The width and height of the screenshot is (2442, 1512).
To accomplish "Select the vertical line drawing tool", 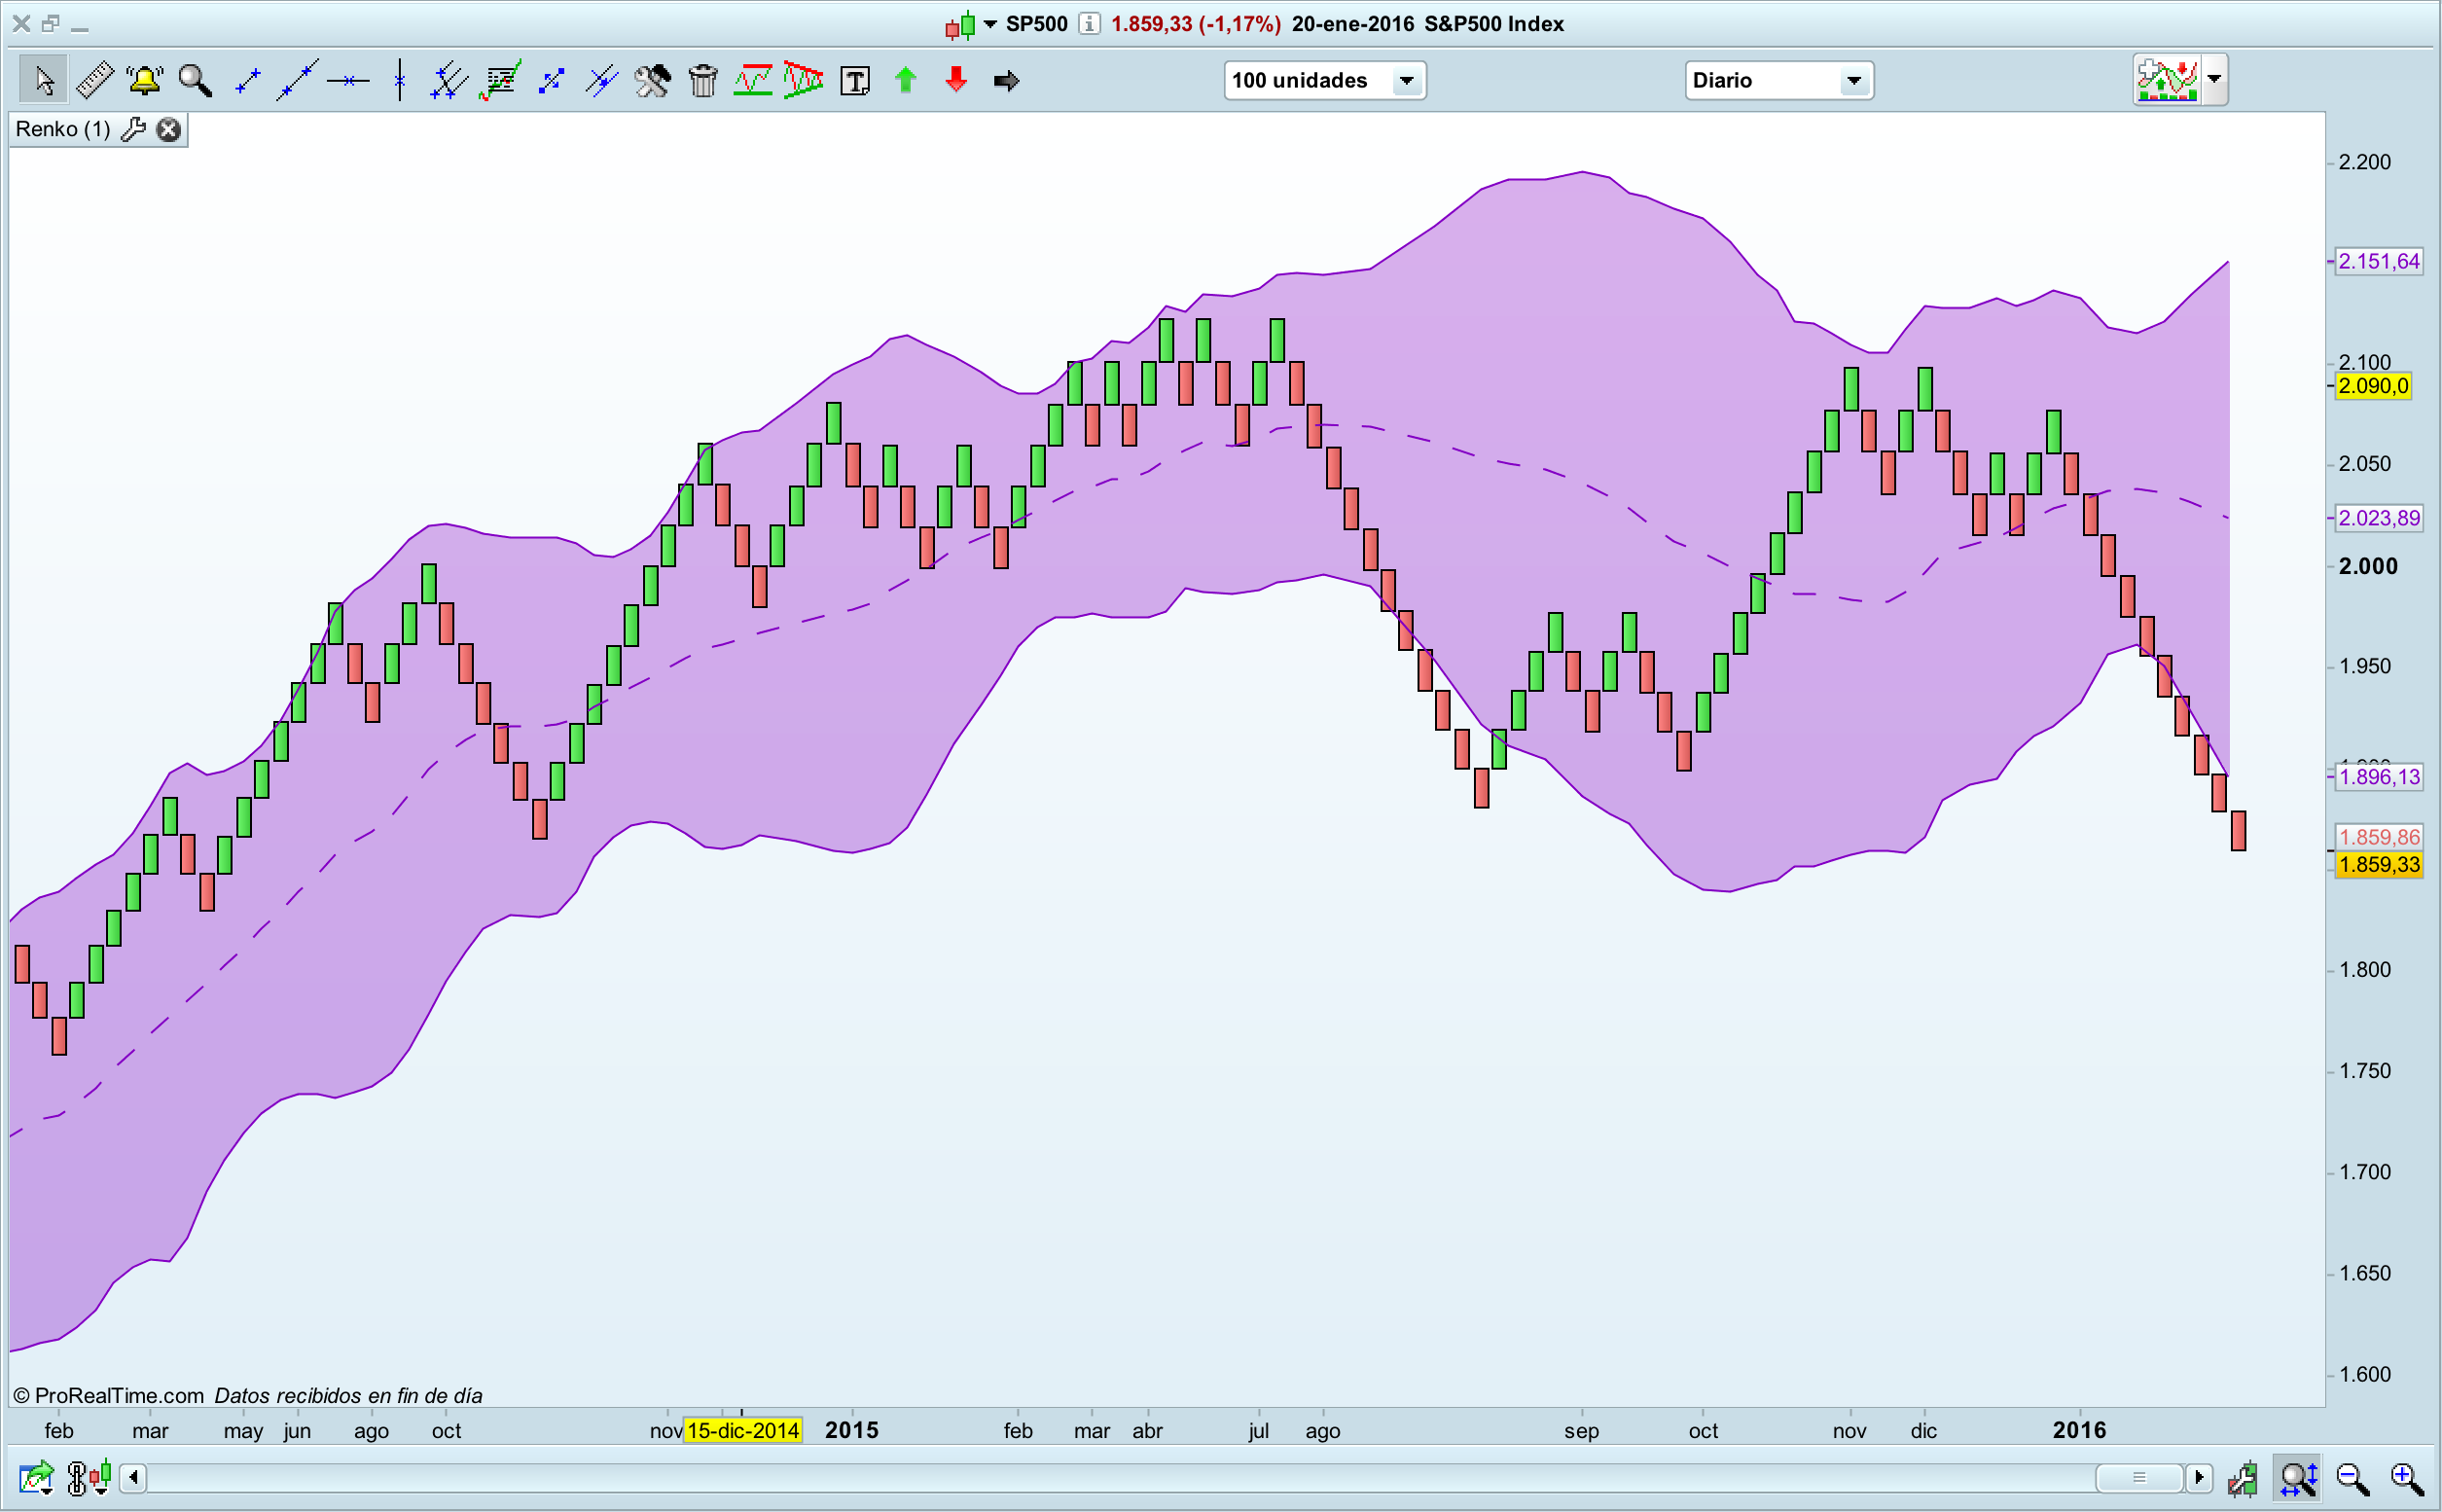I will (x=400, y=80).
